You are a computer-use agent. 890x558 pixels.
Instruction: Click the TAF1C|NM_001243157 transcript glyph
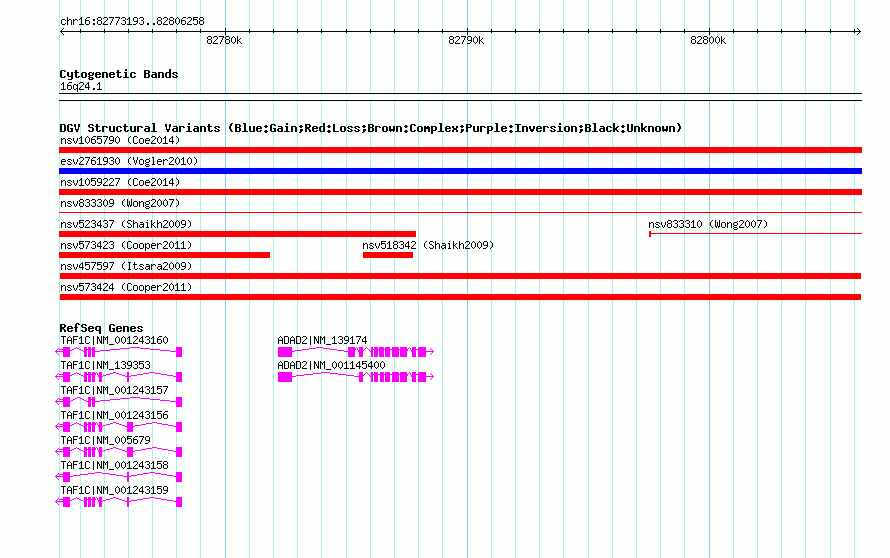[x=119, y=402]
